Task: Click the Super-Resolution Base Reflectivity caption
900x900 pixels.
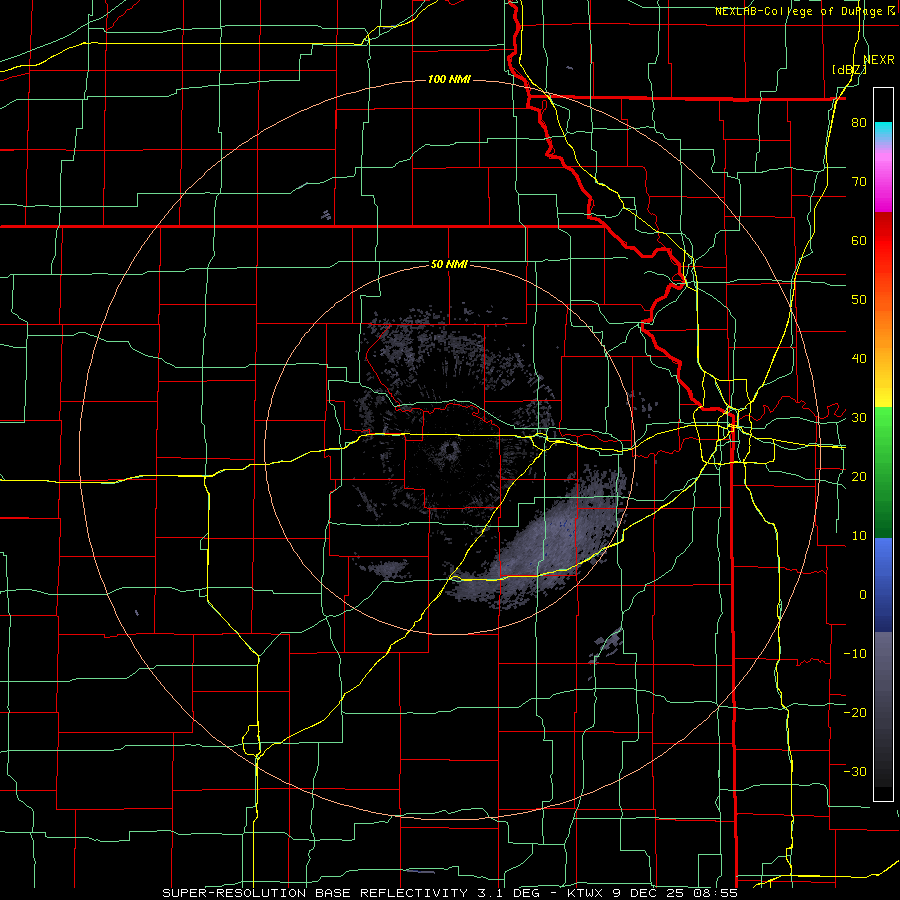Action: 315,893
